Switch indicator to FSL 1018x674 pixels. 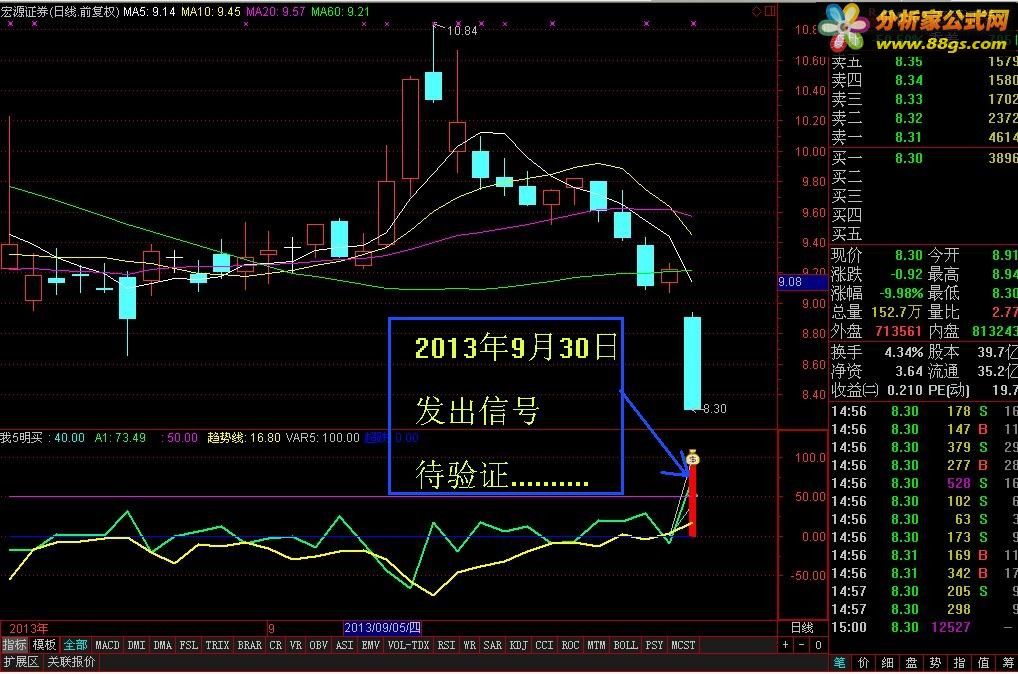tap(188, 645)
